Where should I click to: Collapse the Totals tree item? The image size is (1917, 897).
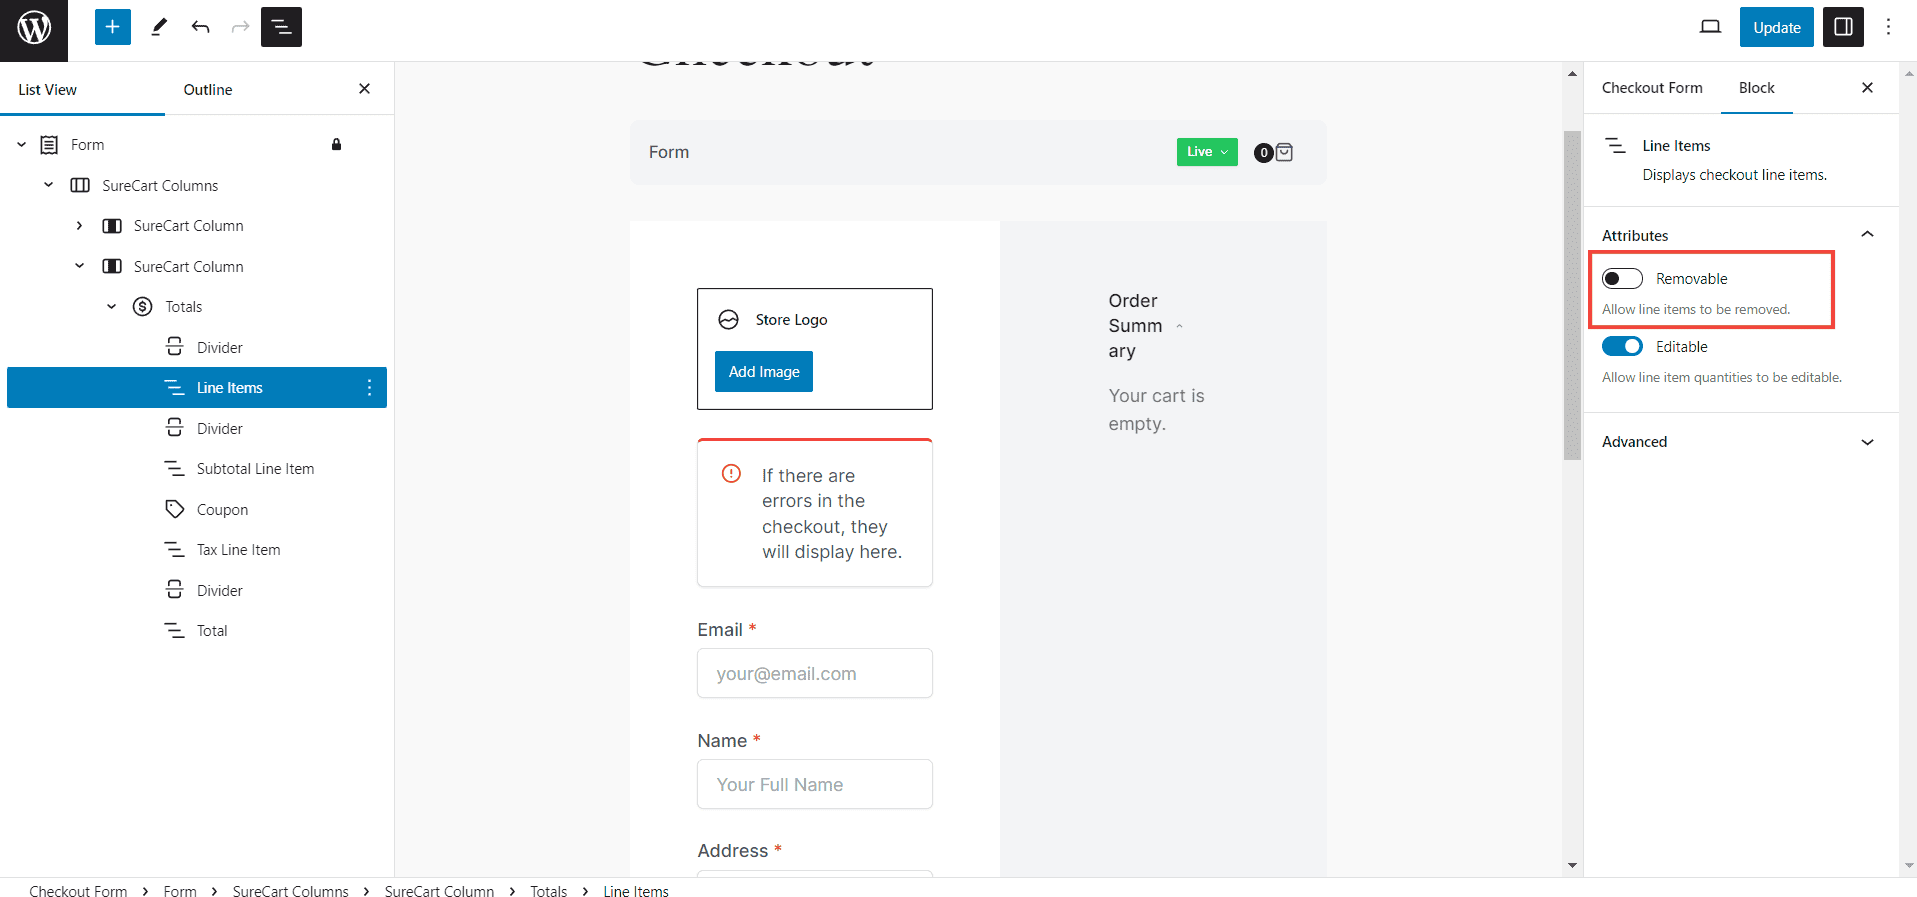tap(111, 307)
